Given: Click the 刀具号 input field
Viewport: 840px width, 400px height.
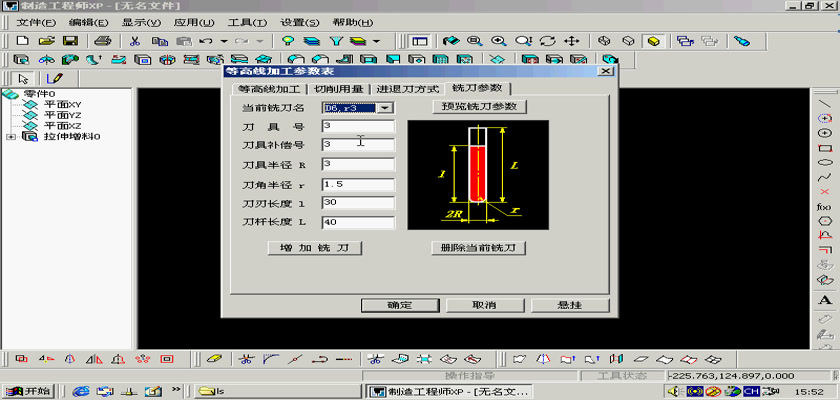Looking at the screenshot, I should click(358, 126).
